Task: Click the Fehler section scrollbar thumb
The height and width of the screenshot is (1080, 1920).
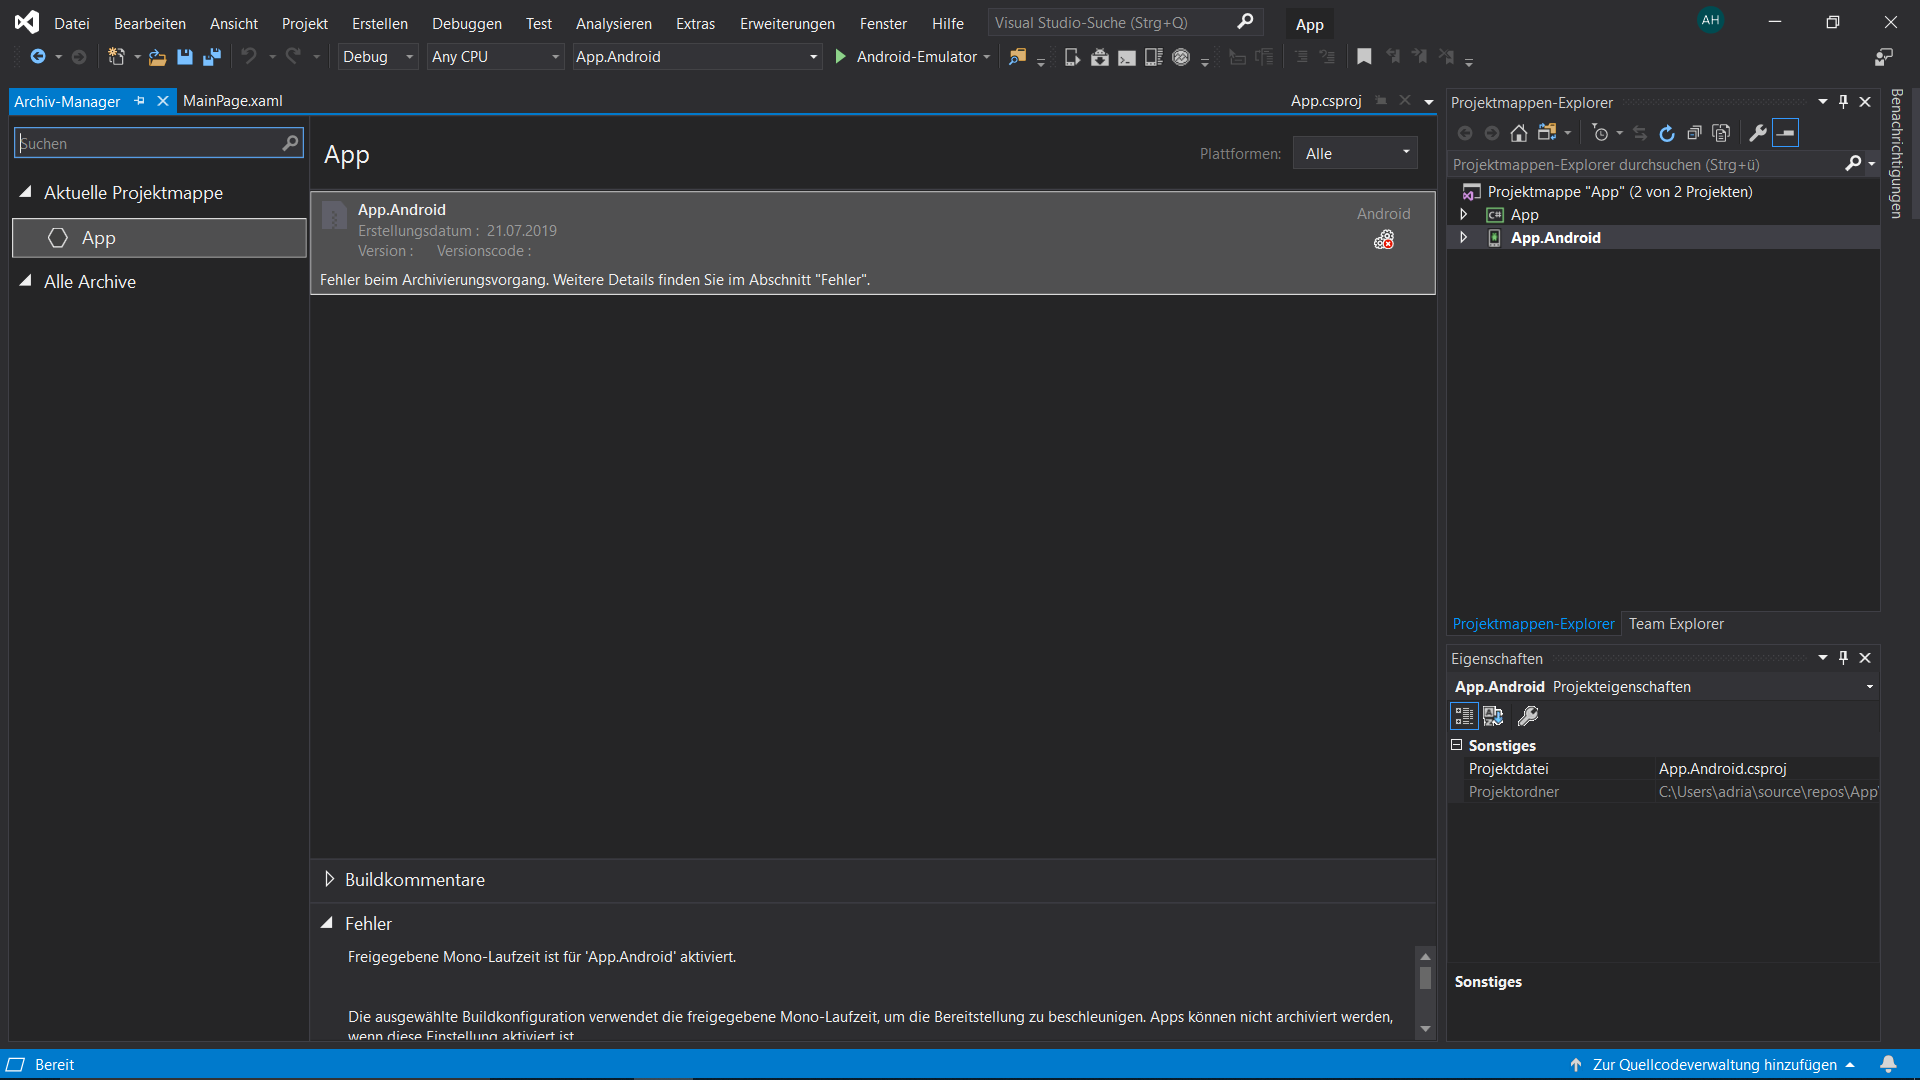Action: [1426, 978]
